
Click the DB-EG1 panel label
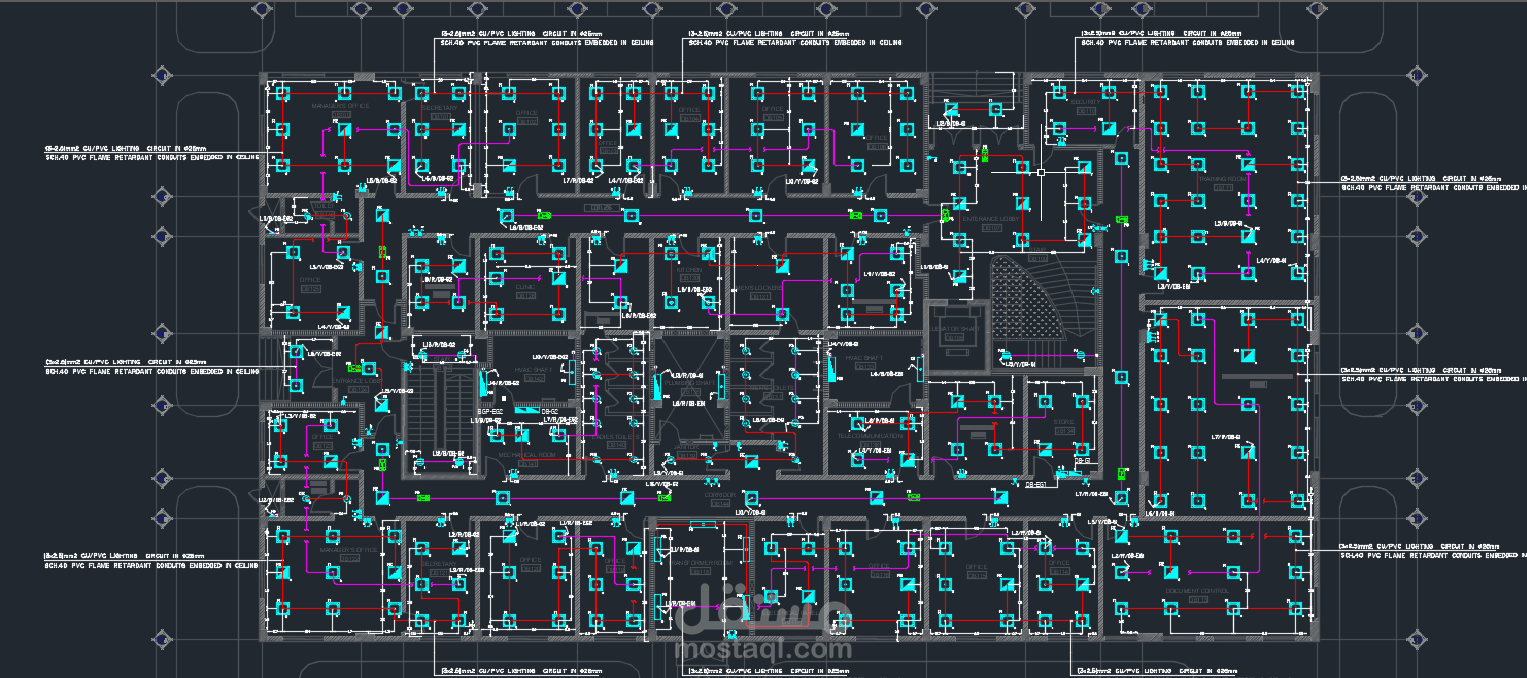pyautogui.click(x=1036, y=484)
